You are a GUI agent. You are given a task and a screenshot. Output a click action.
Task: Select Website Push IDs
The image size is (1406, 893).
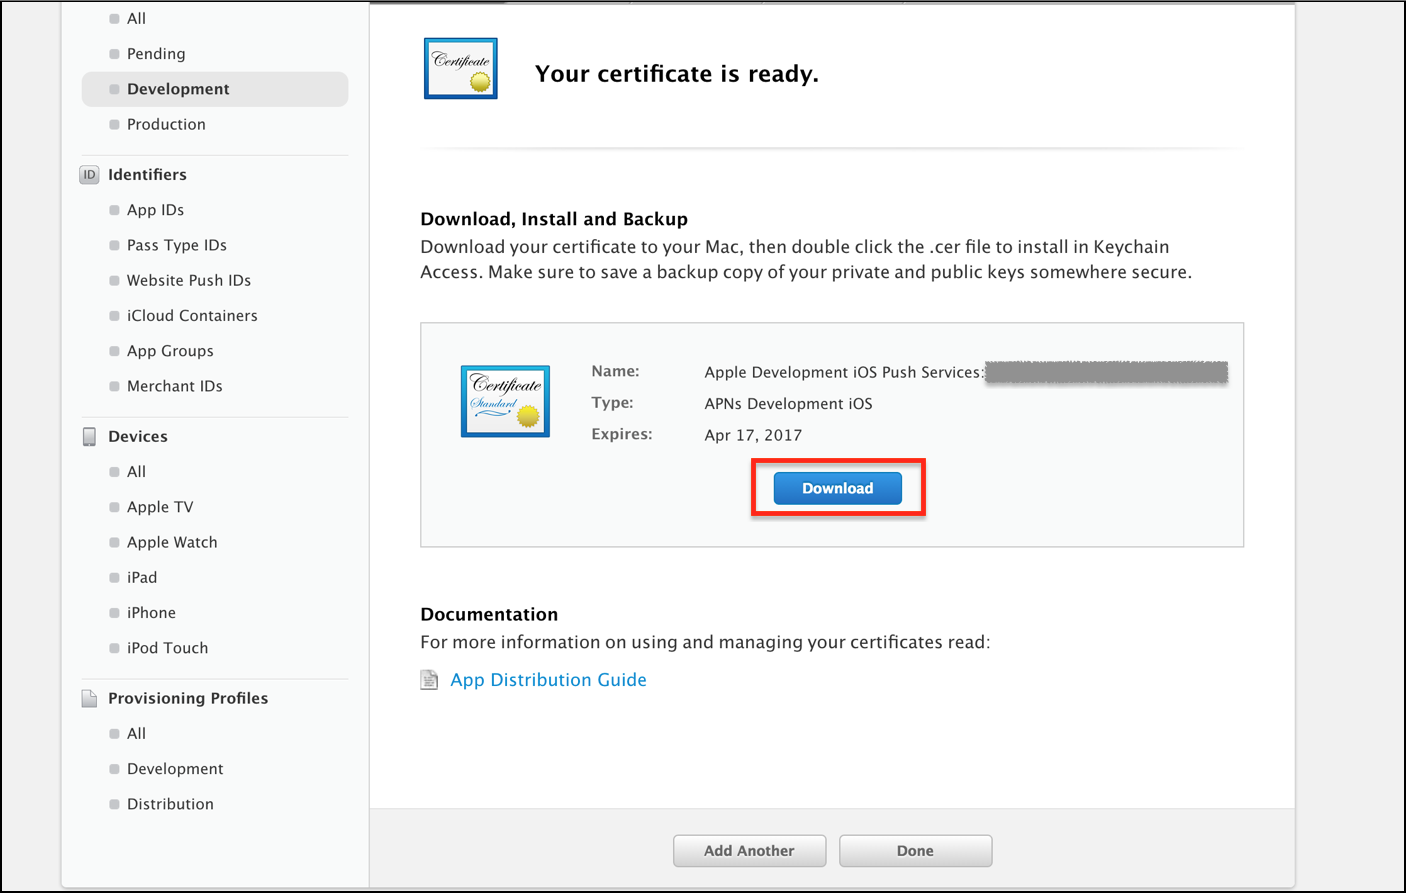tap(186, 280)
